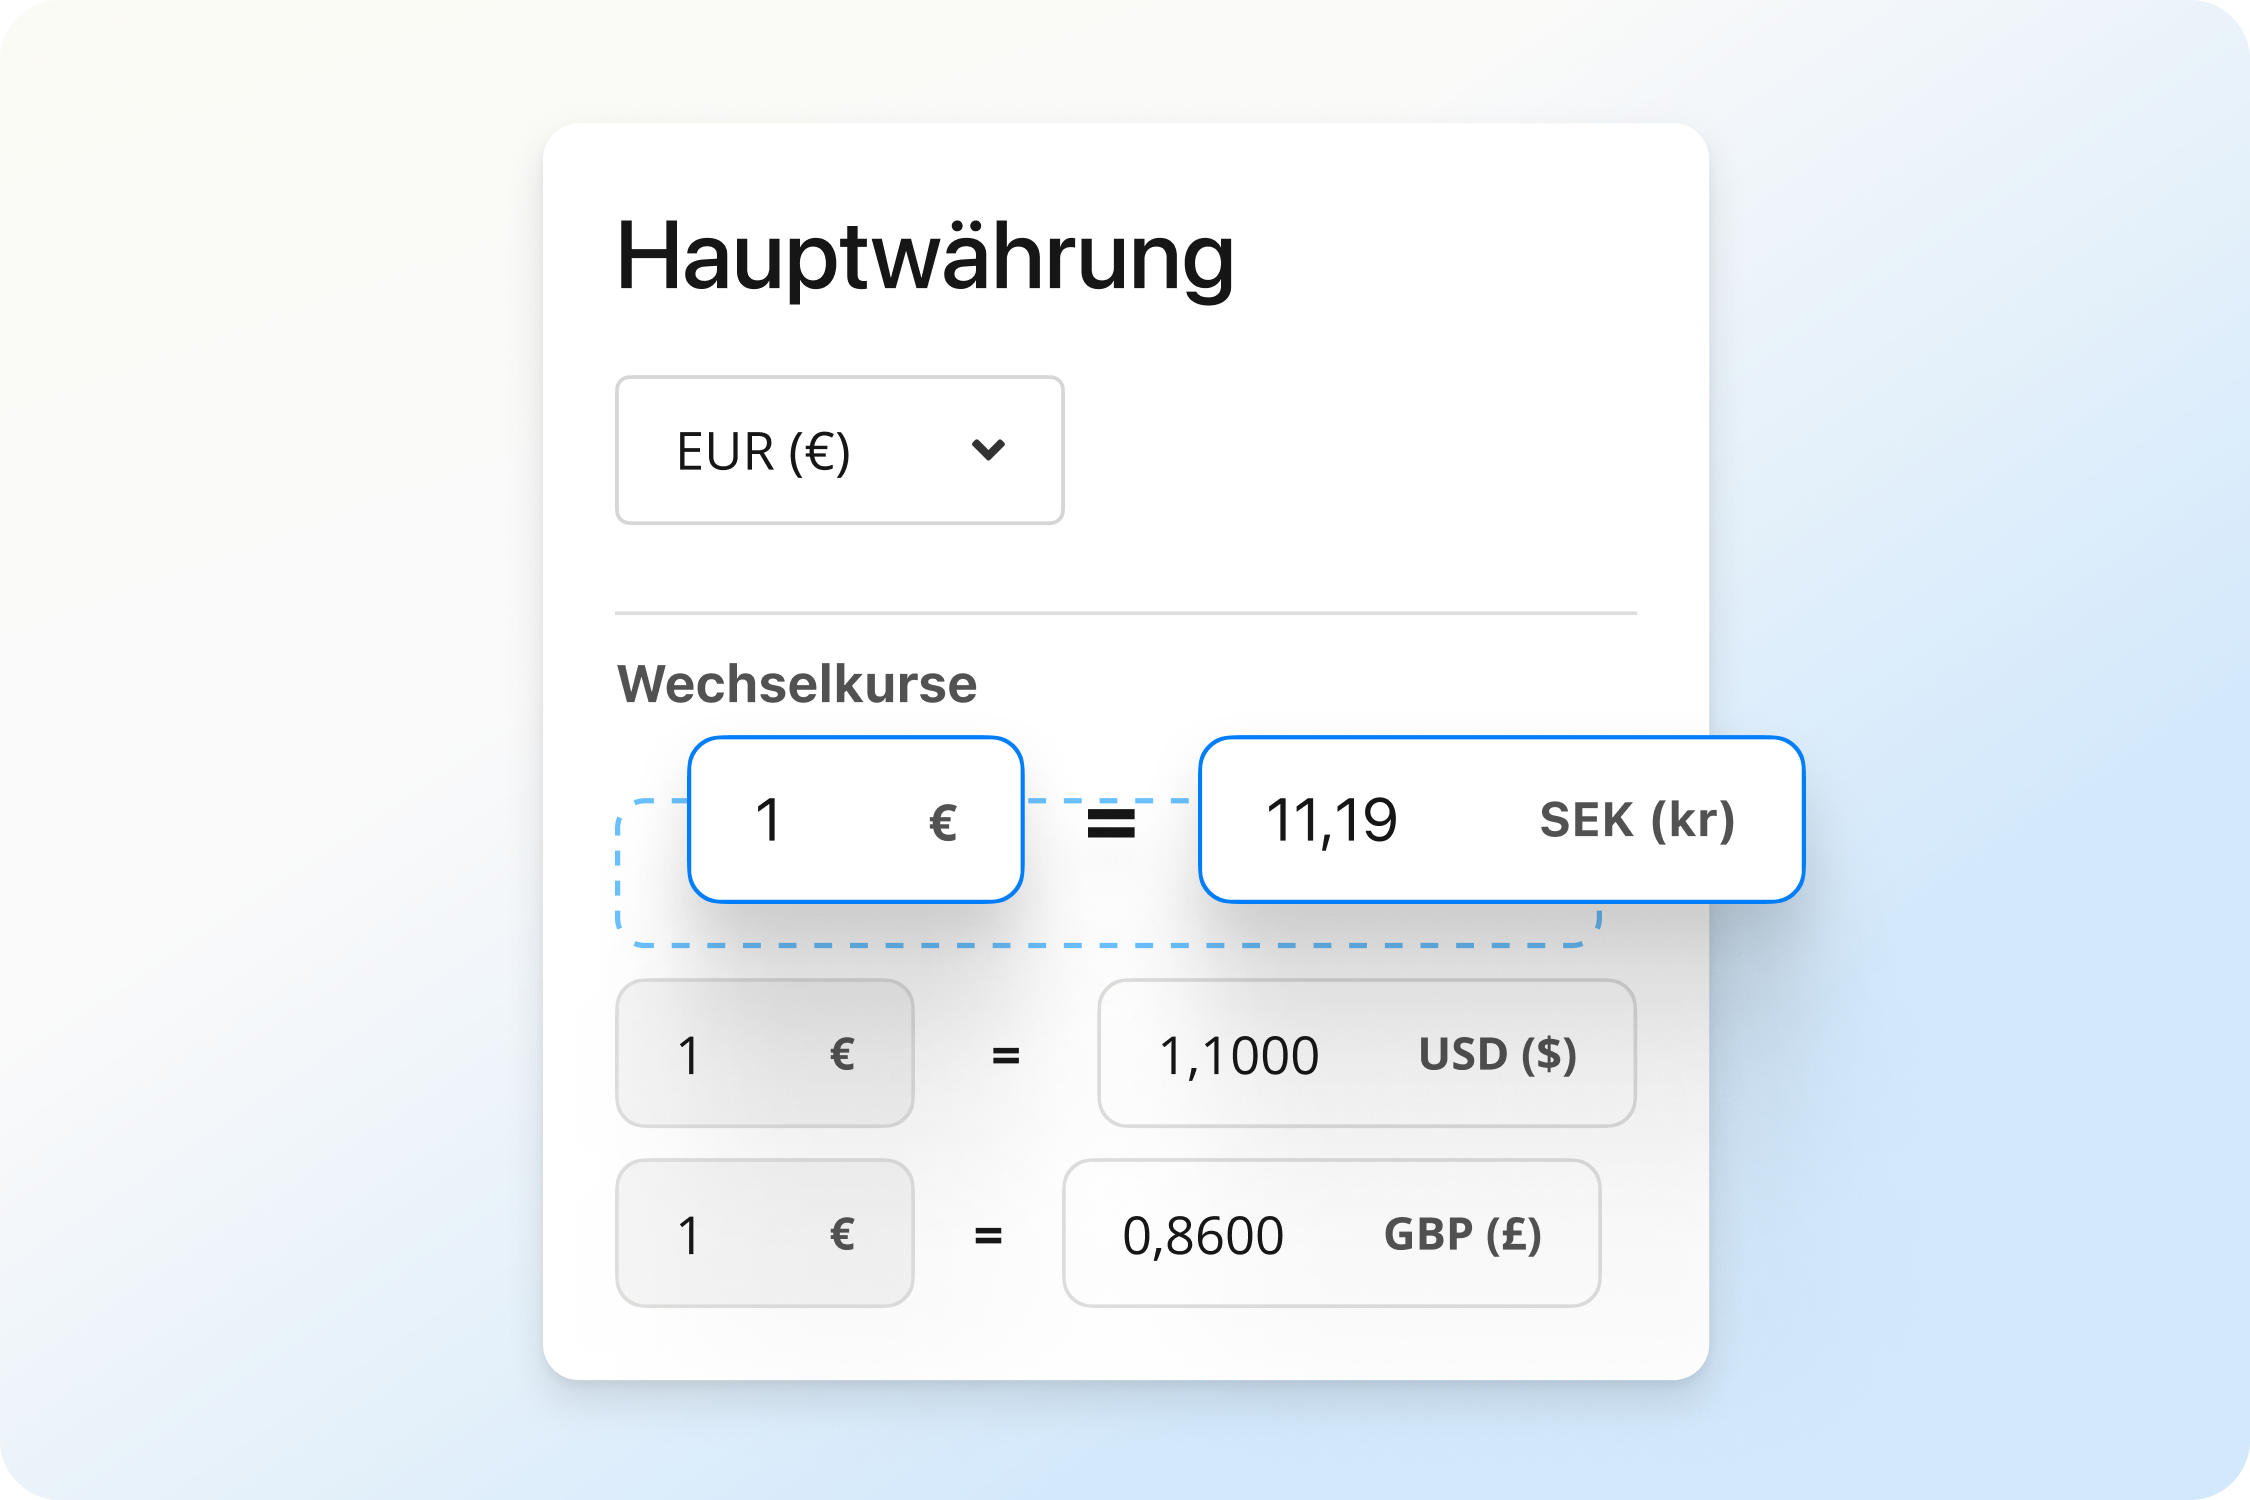
Task: Click the euro symbol in highlighted field
Action: pos(943,824)
